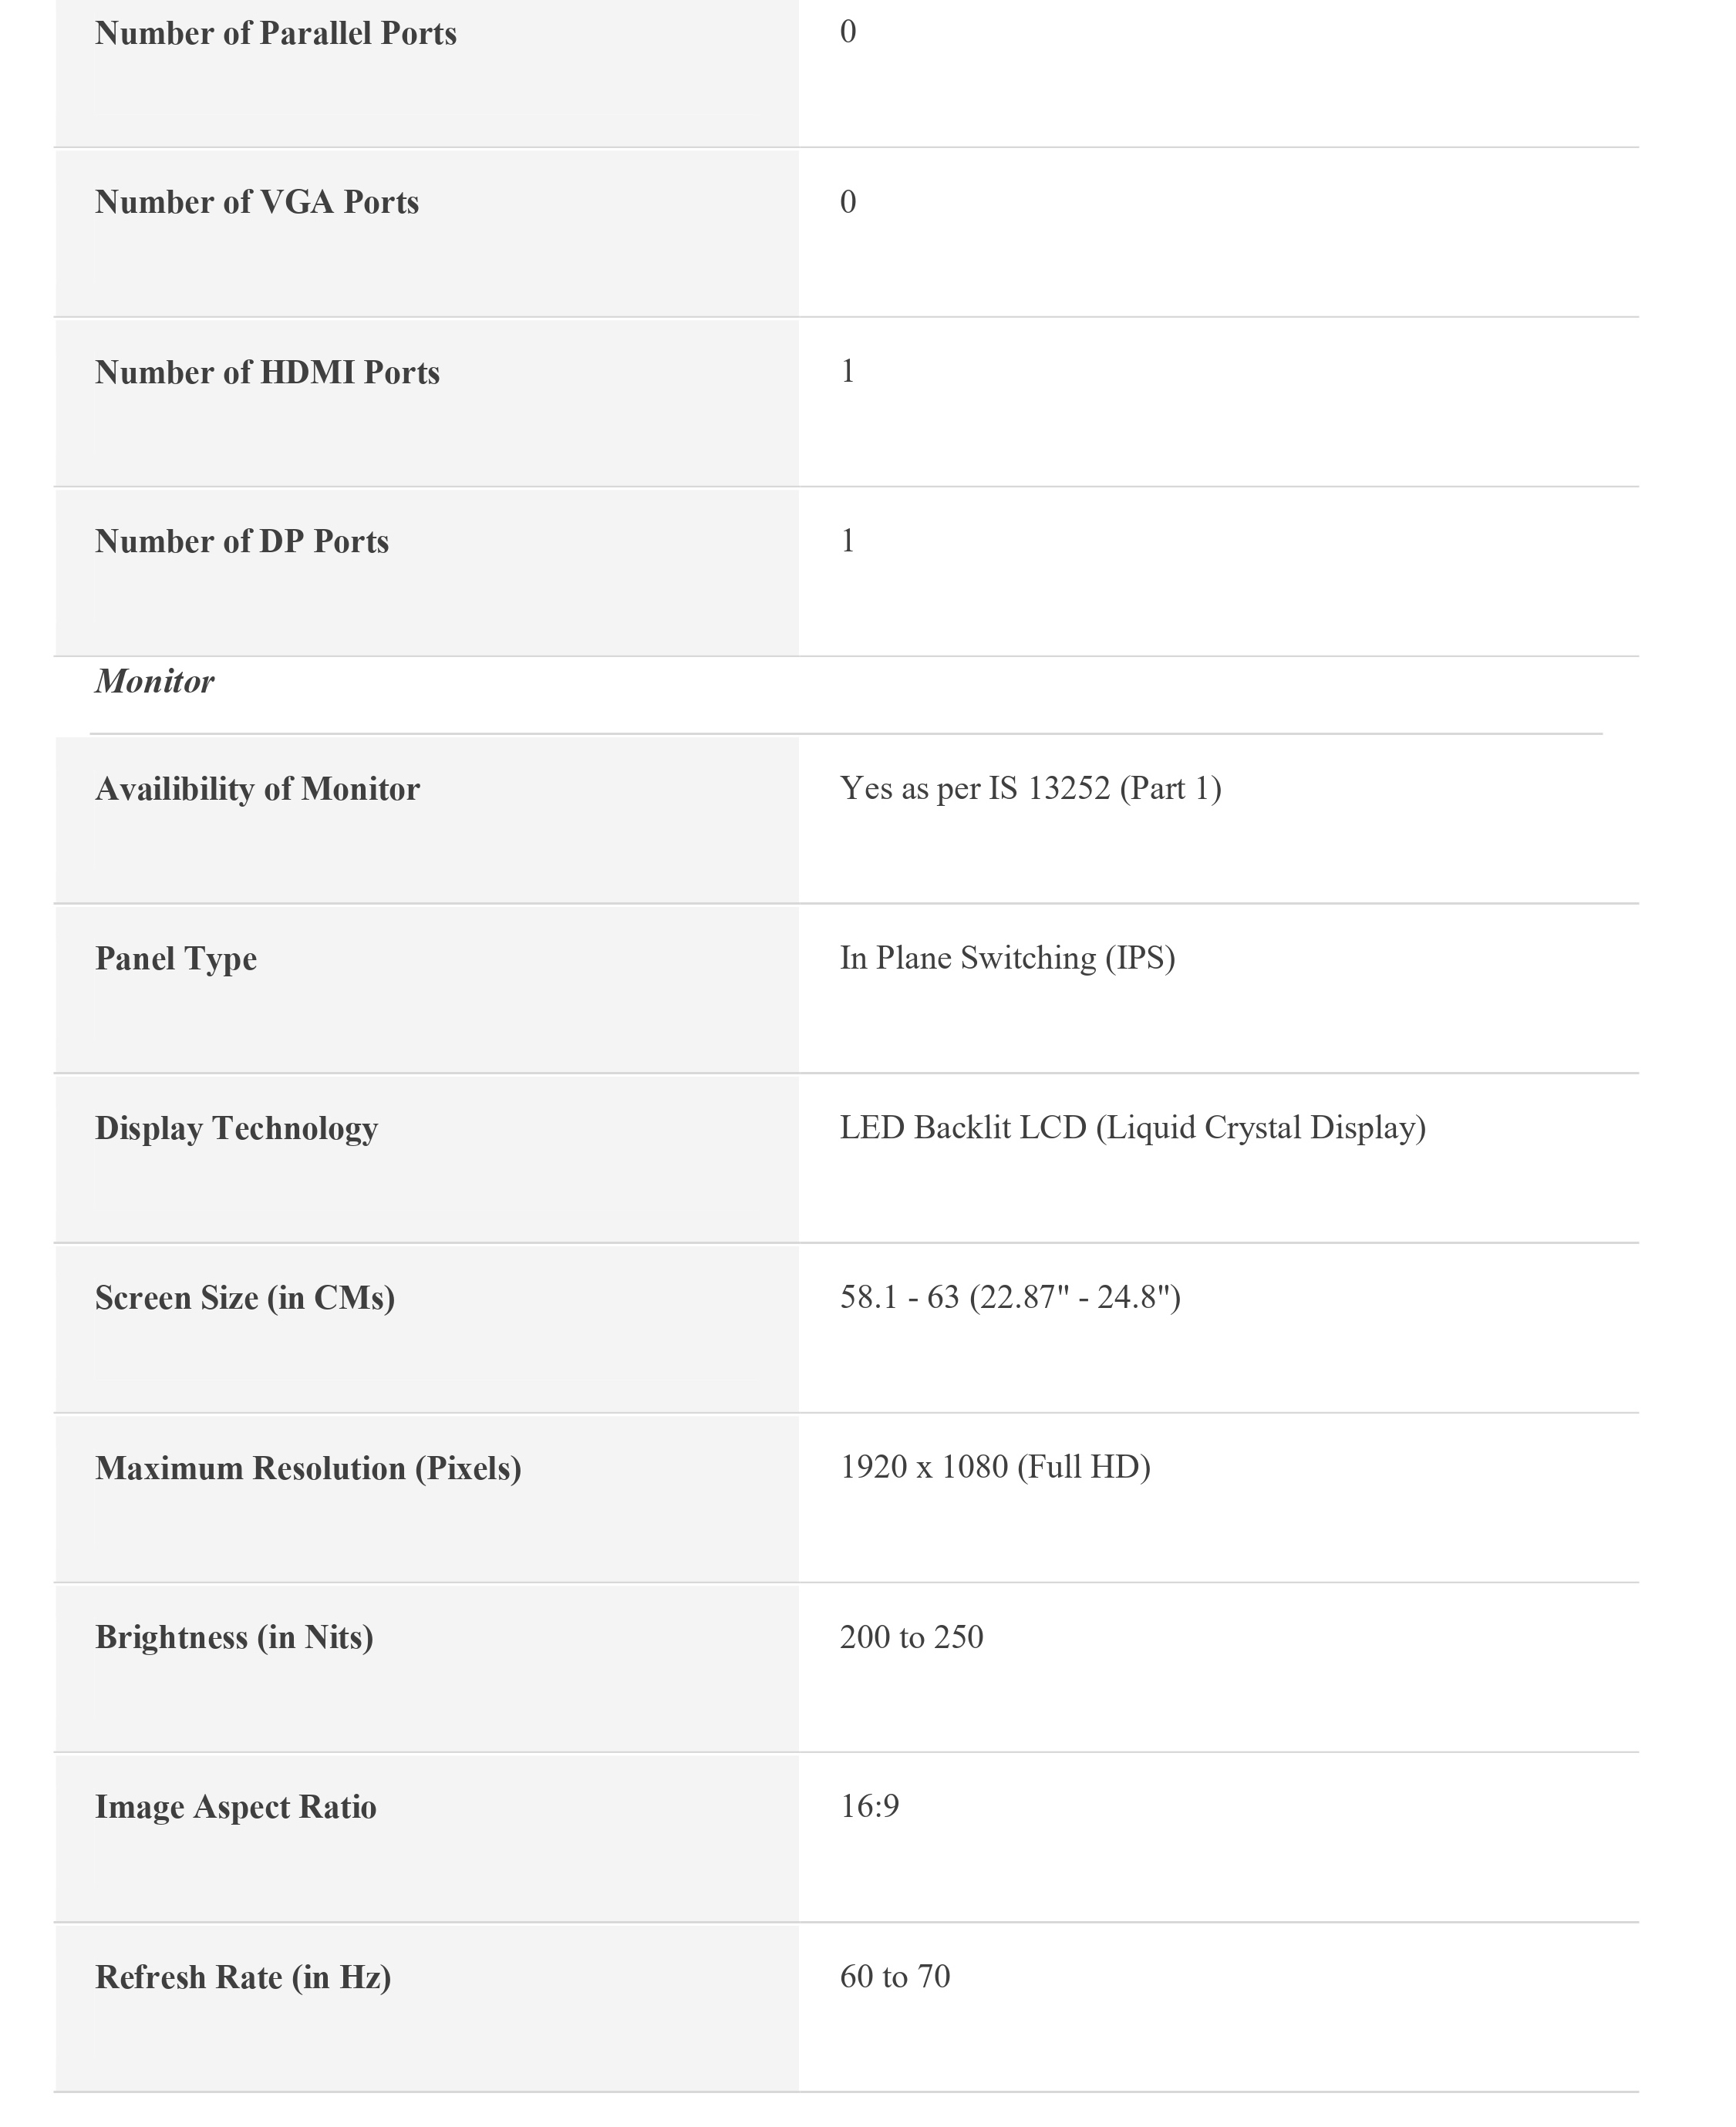
Task: Select the '200 to 250' brightness value
Action: pyautogui.click(x=911, y=1637)
